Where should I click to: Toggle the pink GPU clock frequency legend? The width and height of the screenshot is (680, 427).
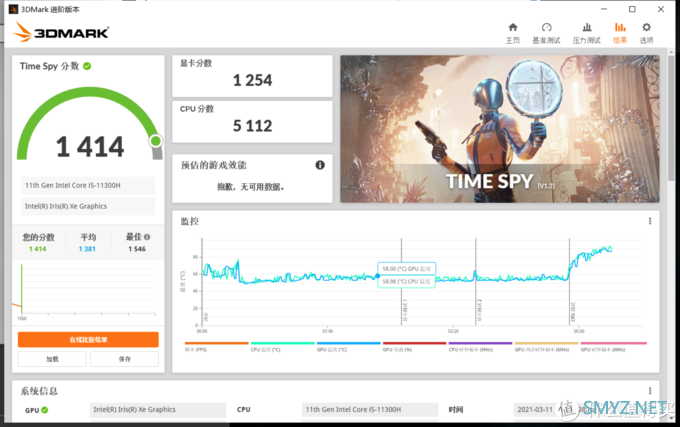613,347
